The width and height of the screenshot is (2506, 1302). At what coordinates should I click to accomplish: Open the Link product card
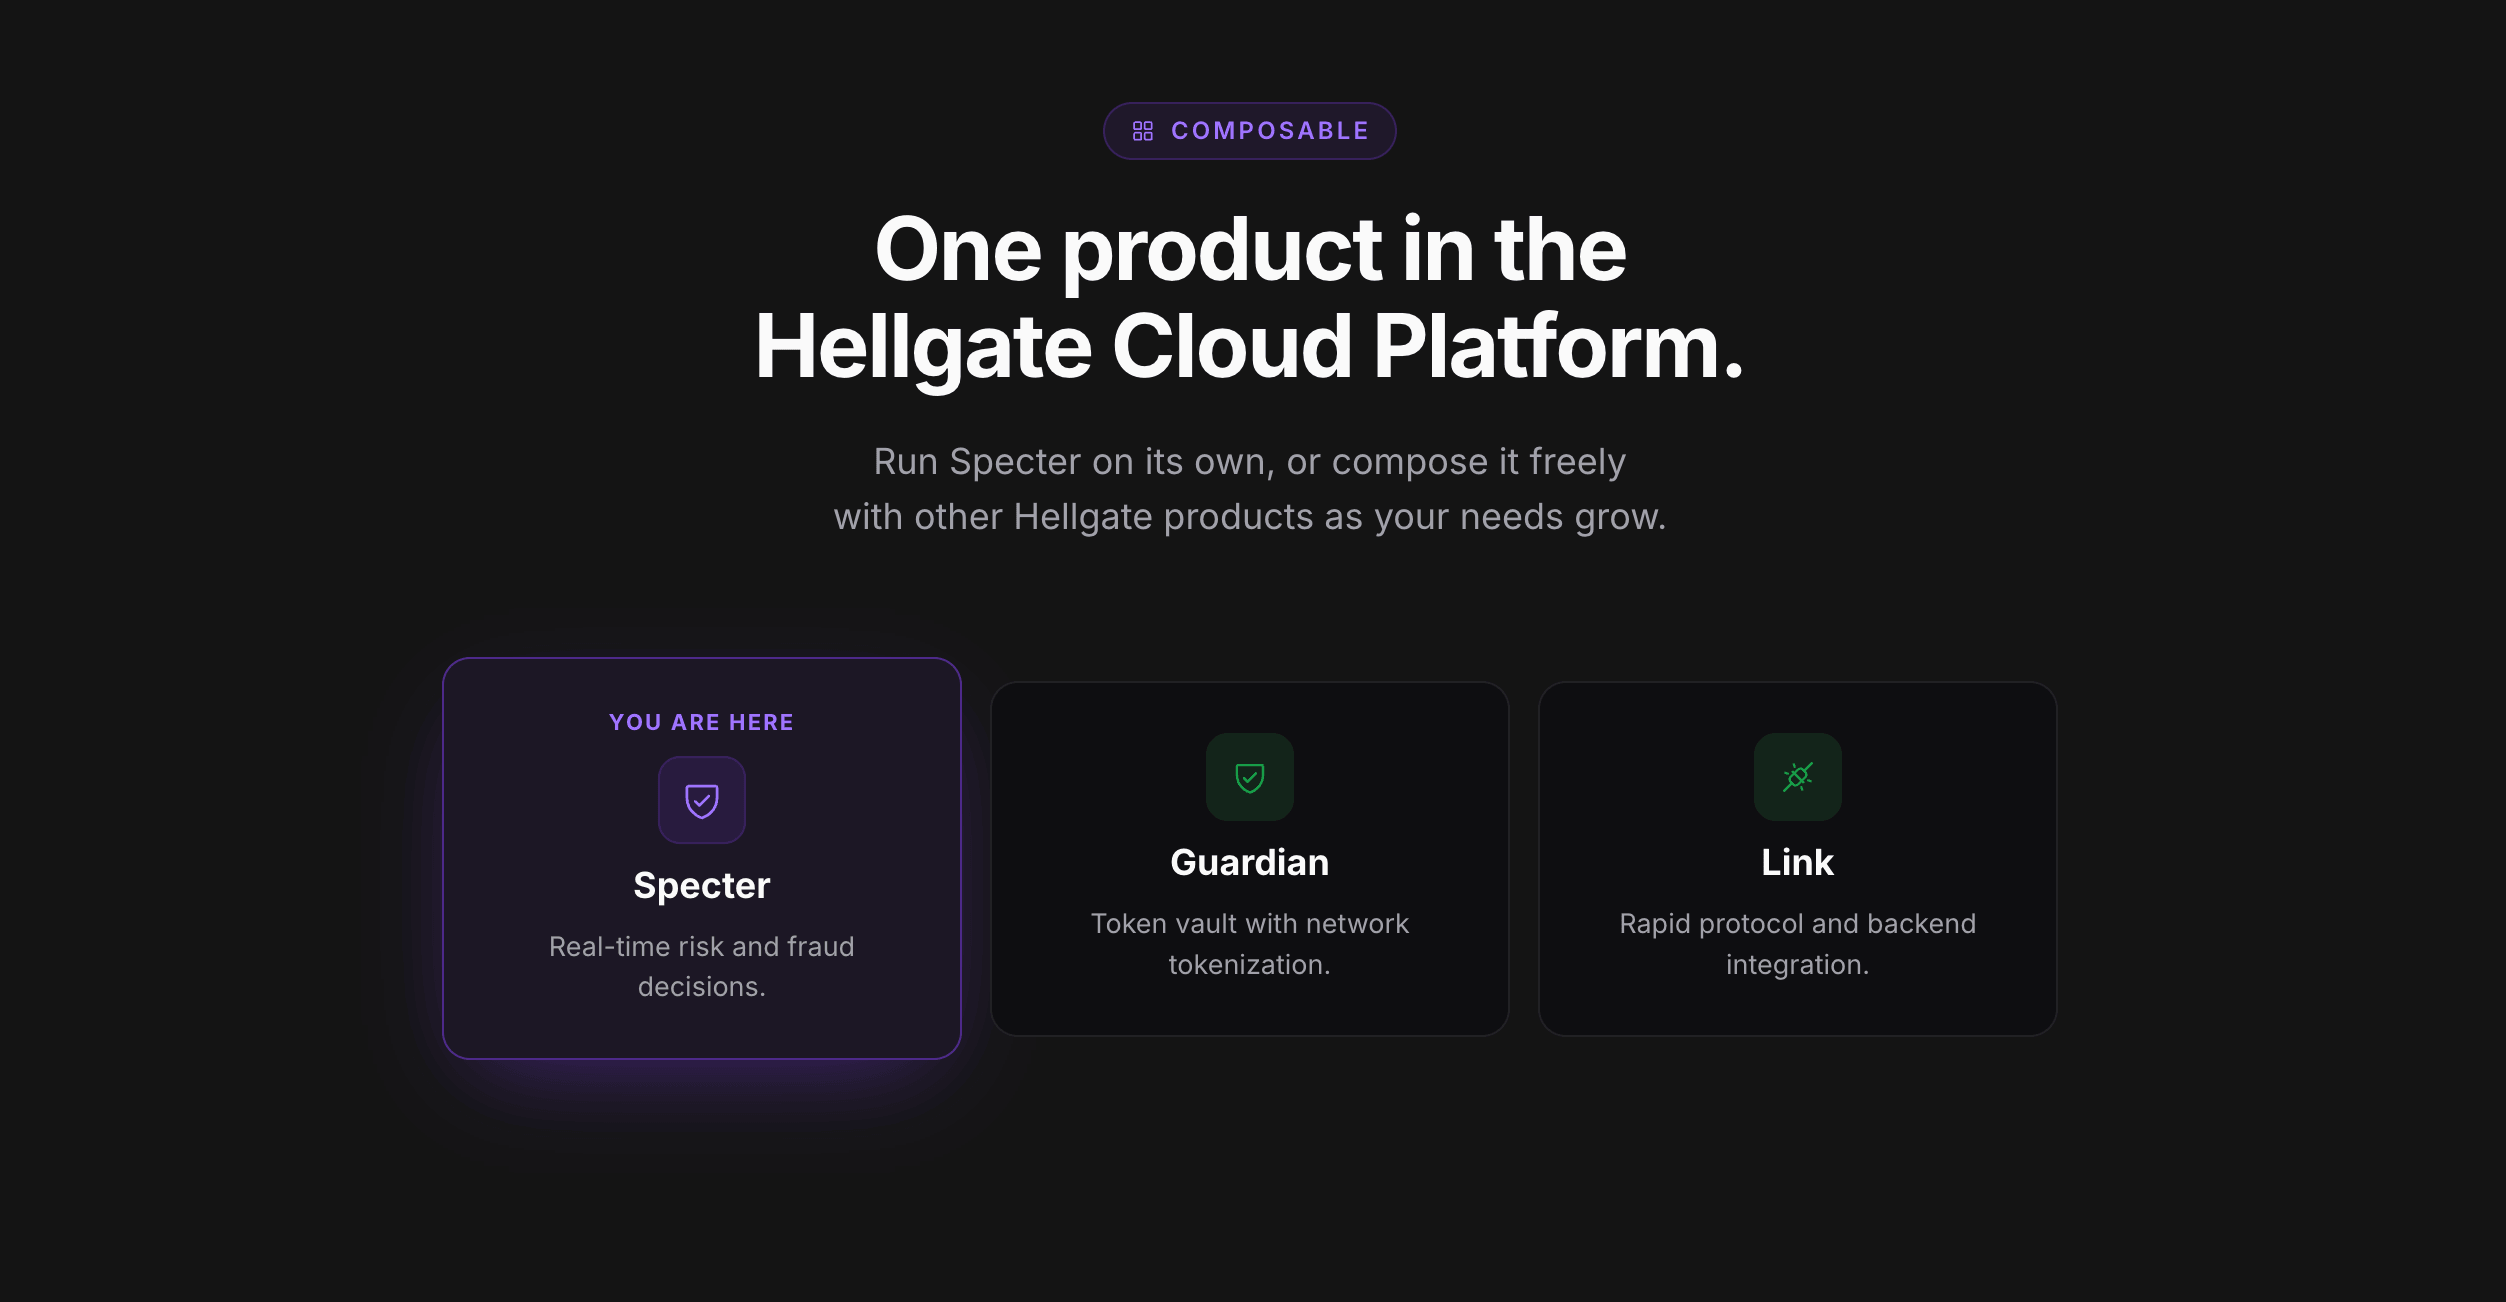tap(1798, 859)
